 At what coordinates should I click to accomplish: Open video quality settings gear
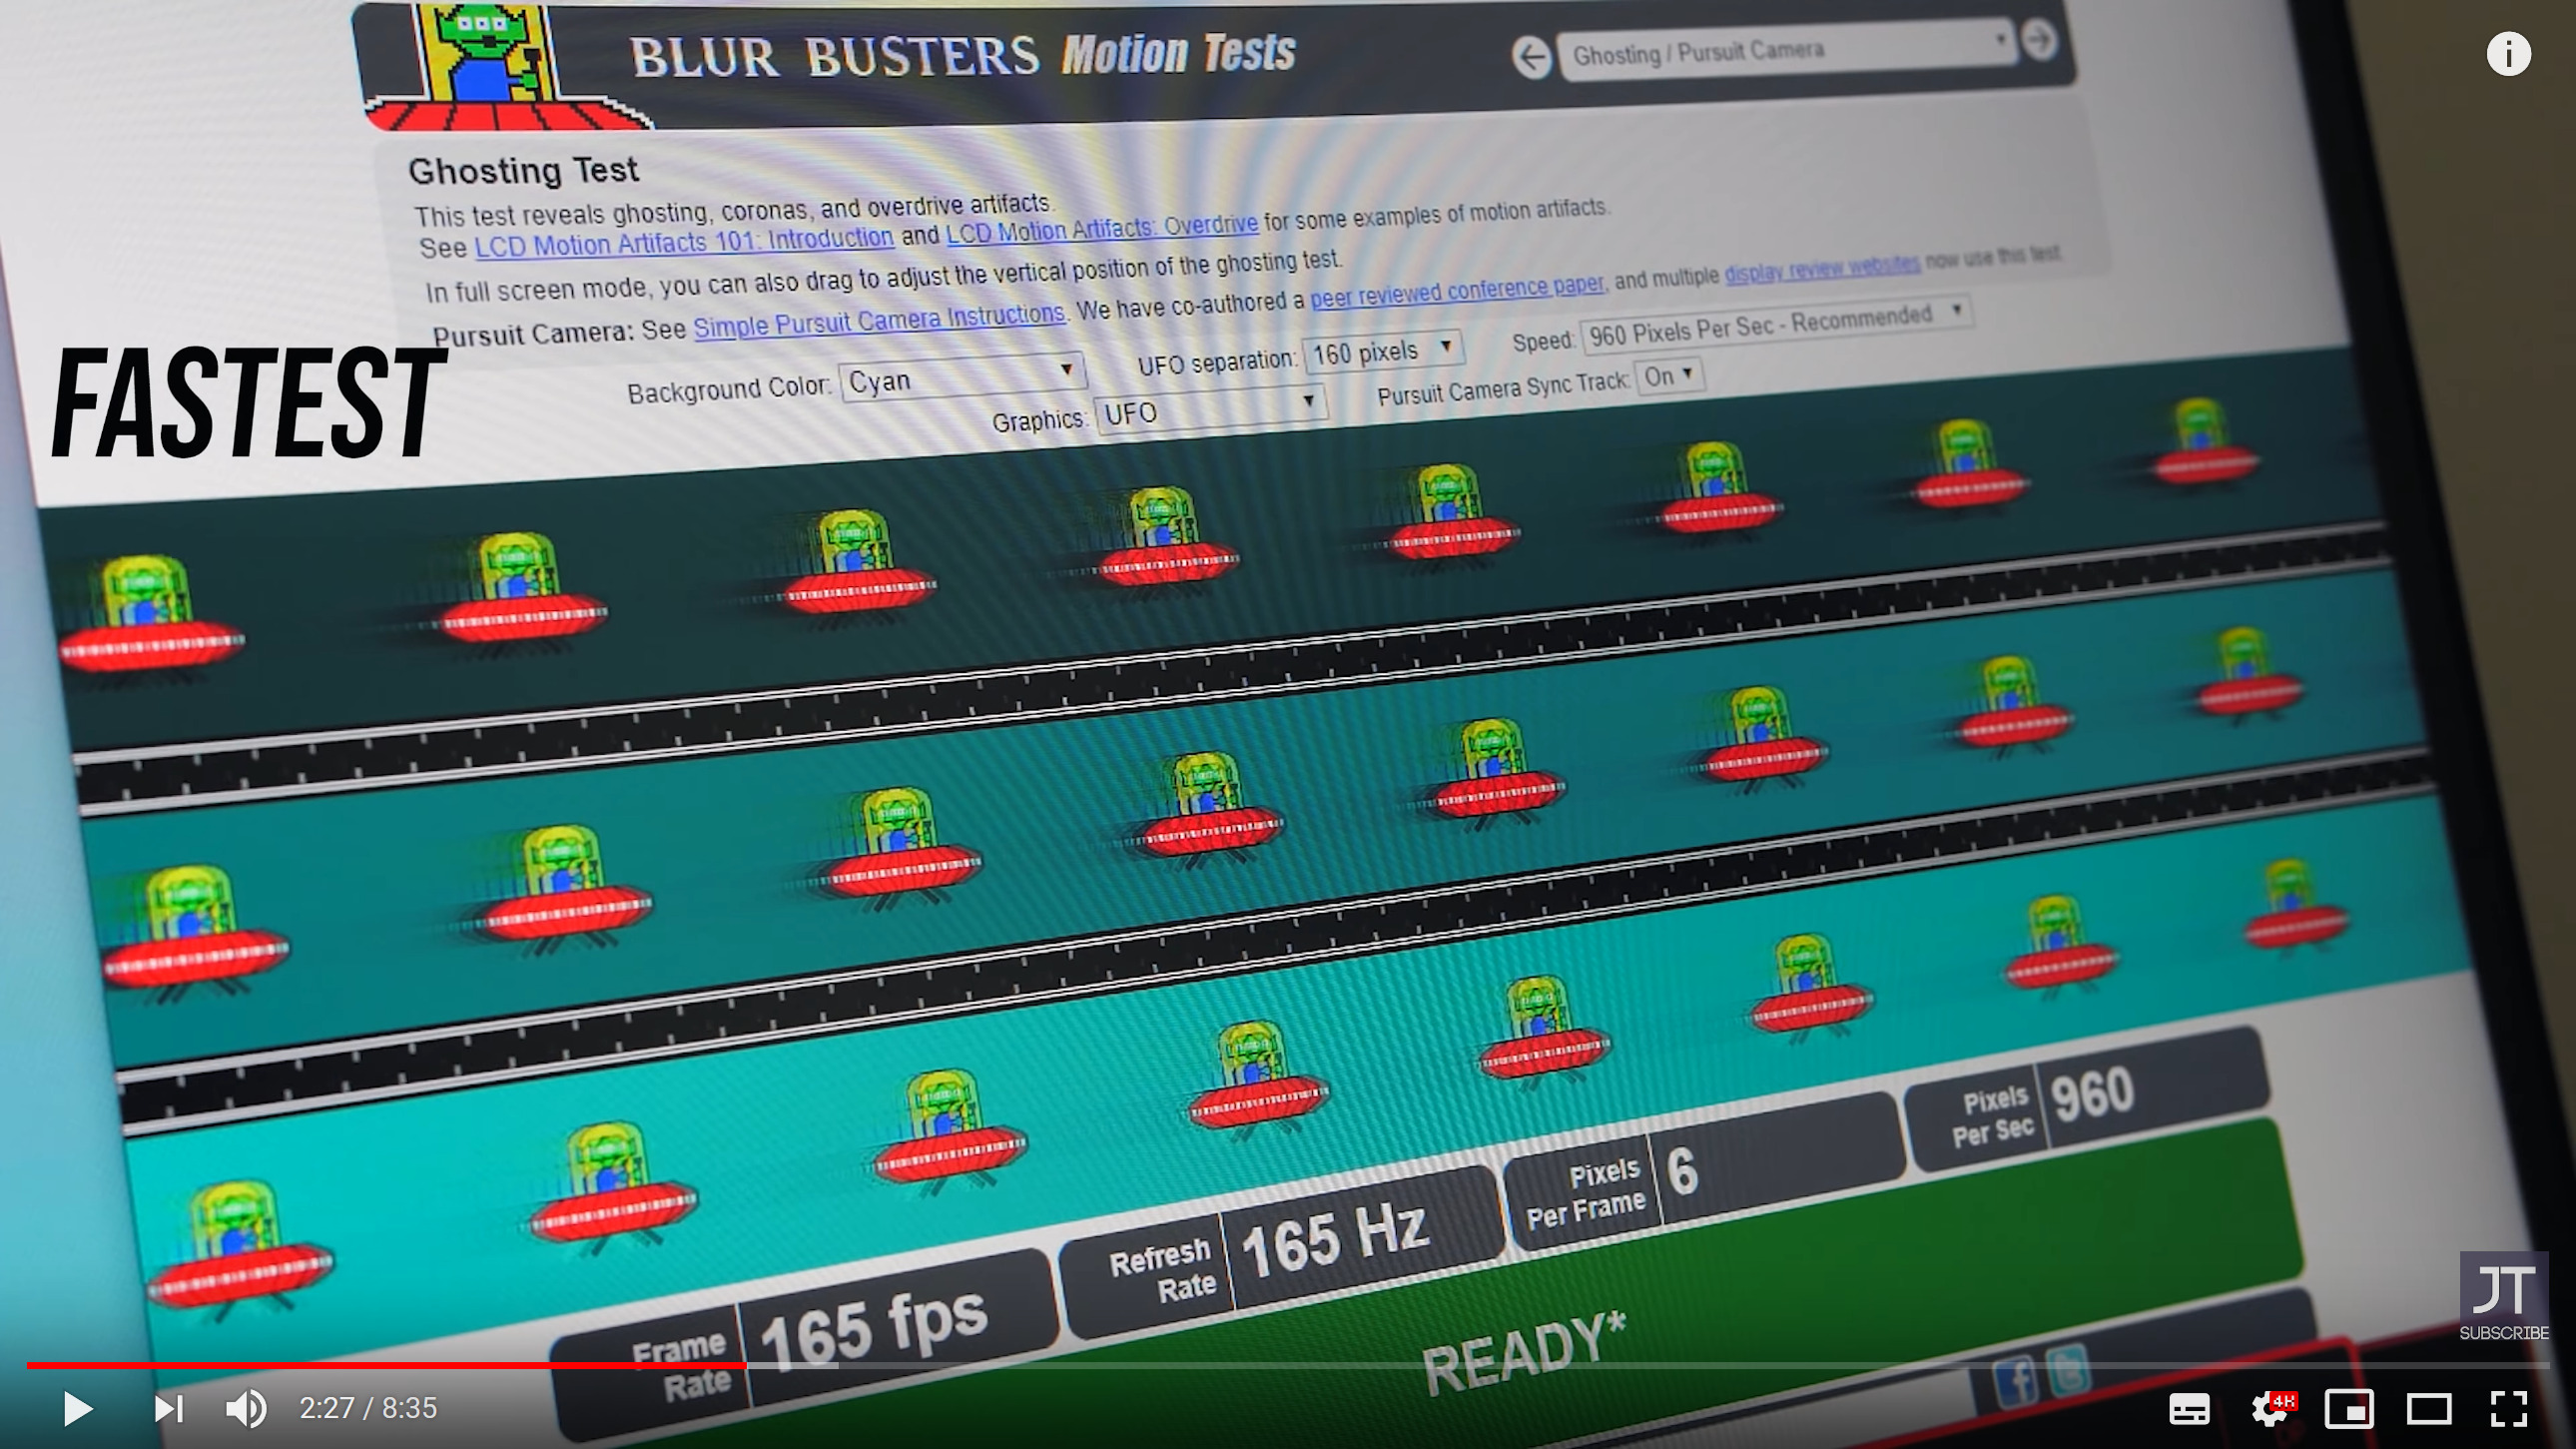pyautogui.click(x=2268, y=1408)
